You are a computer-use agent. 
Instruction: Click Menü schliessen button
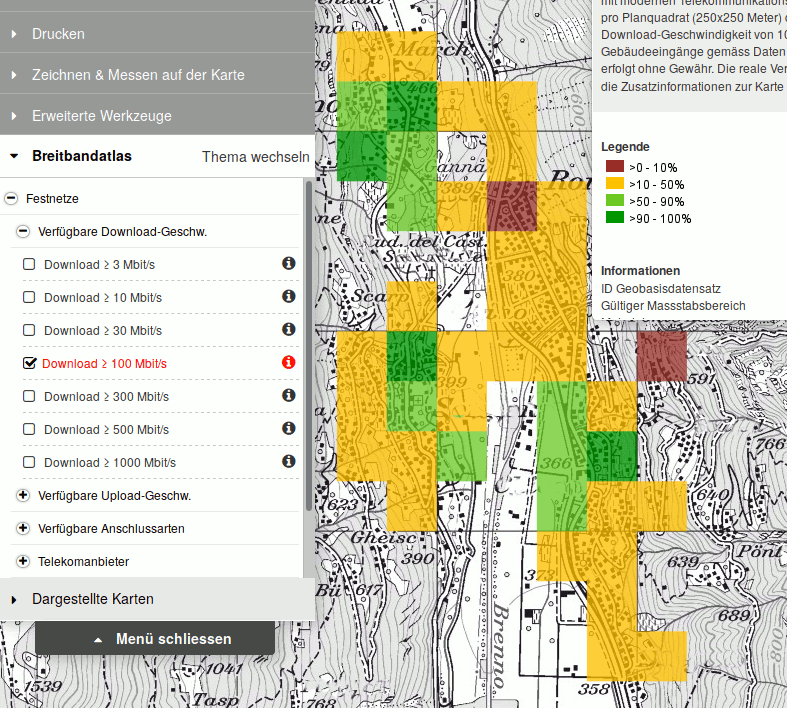[155, 639]
